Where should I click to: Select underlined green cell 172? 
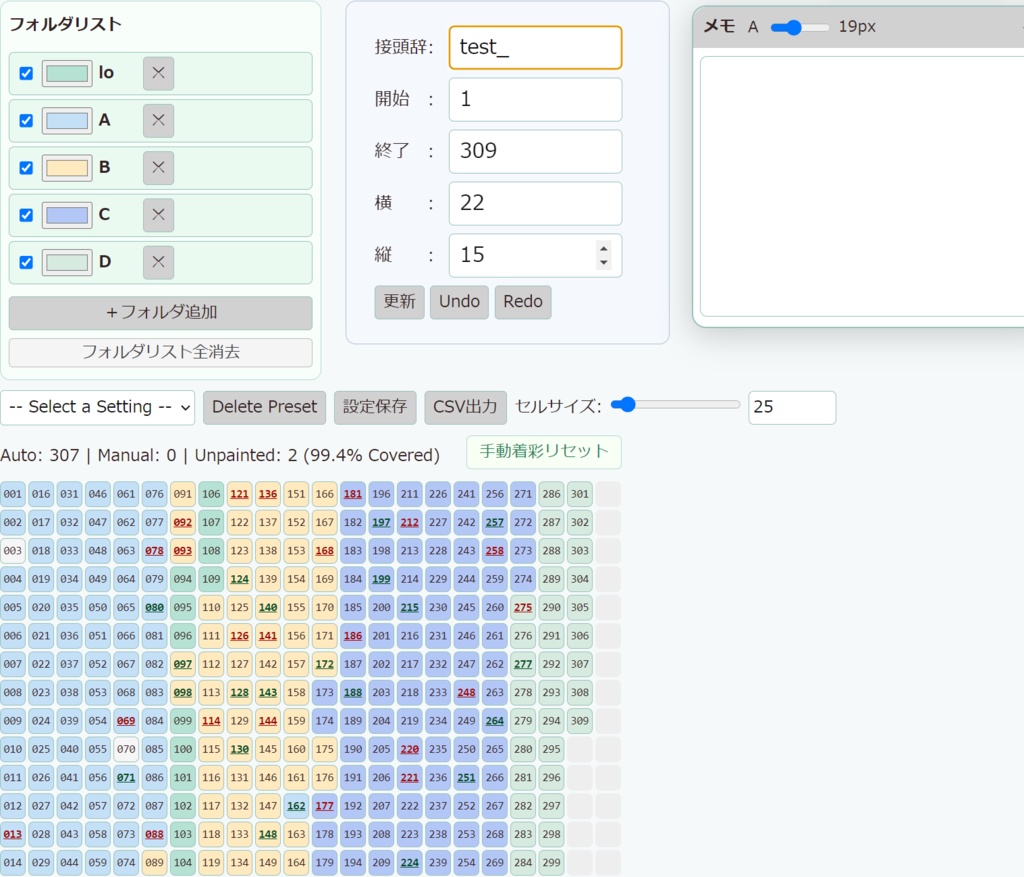(x=325, y=664)
